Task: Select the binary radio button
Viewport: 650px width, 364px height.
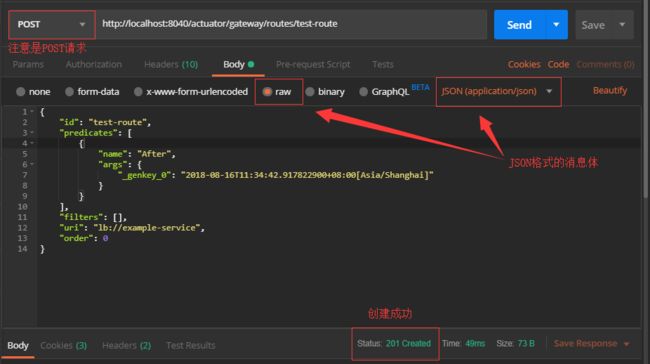Action: 310,92
